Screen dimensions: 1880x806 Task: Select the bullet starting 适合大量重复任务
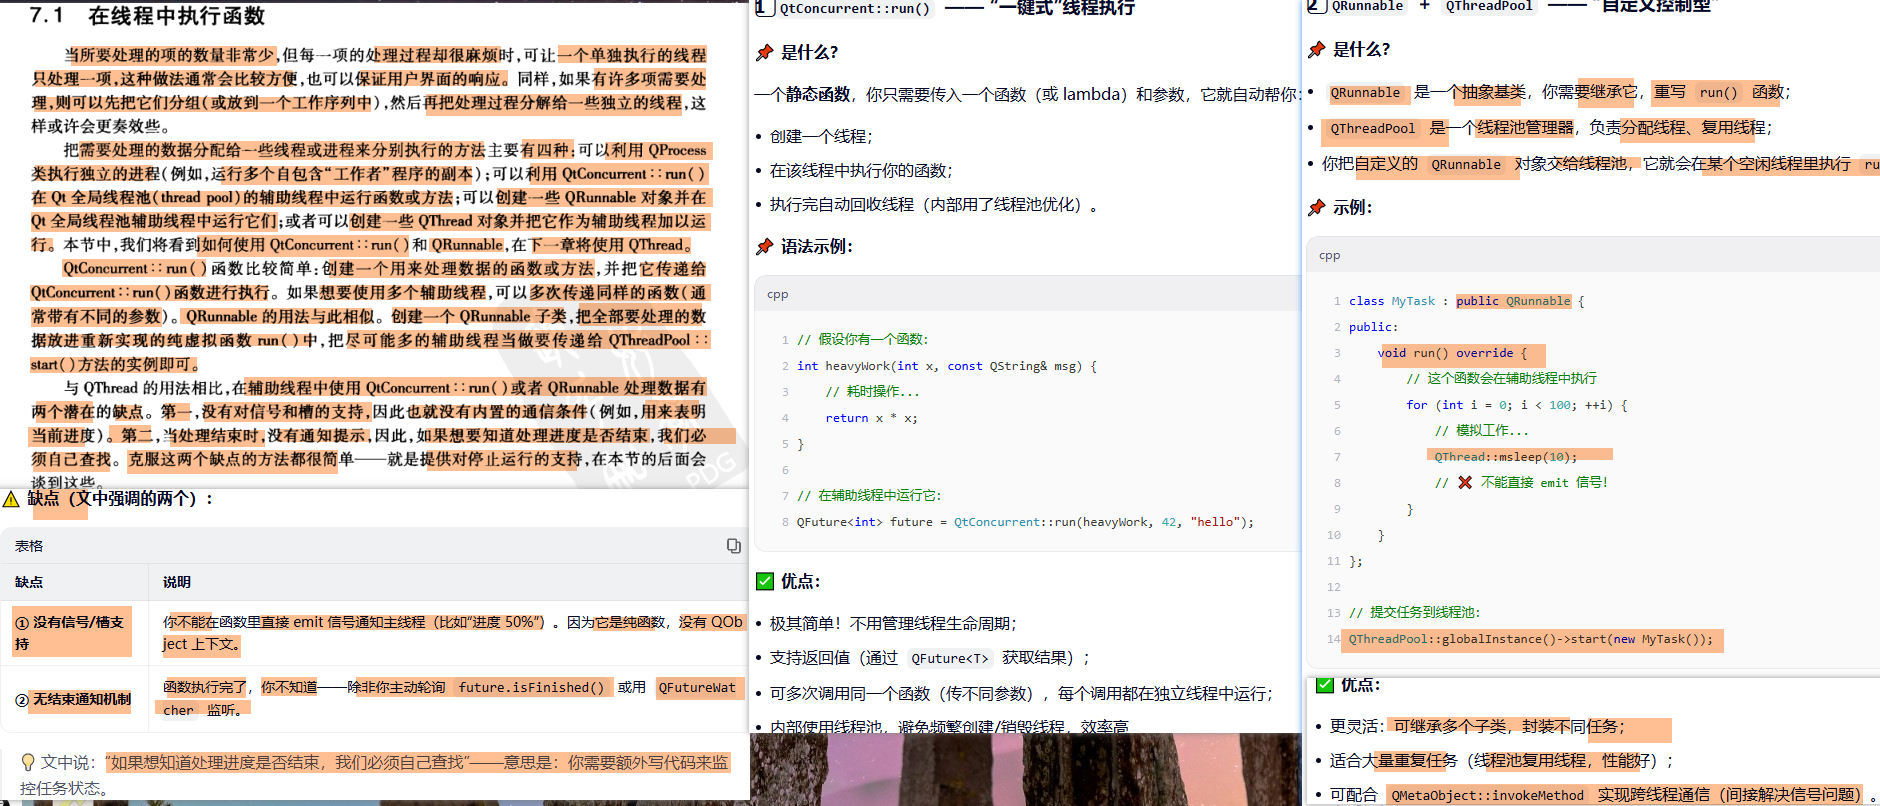(1501, 761)
